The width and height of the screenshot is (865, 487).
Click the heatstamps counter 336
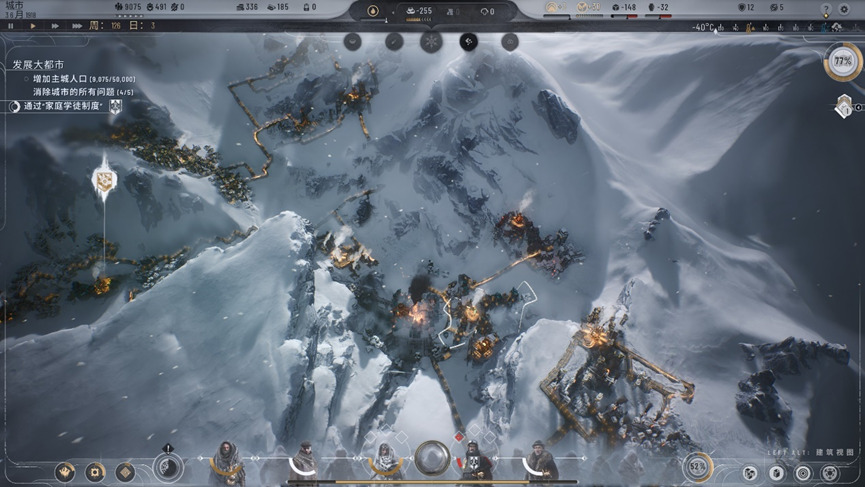coord(248,7)
